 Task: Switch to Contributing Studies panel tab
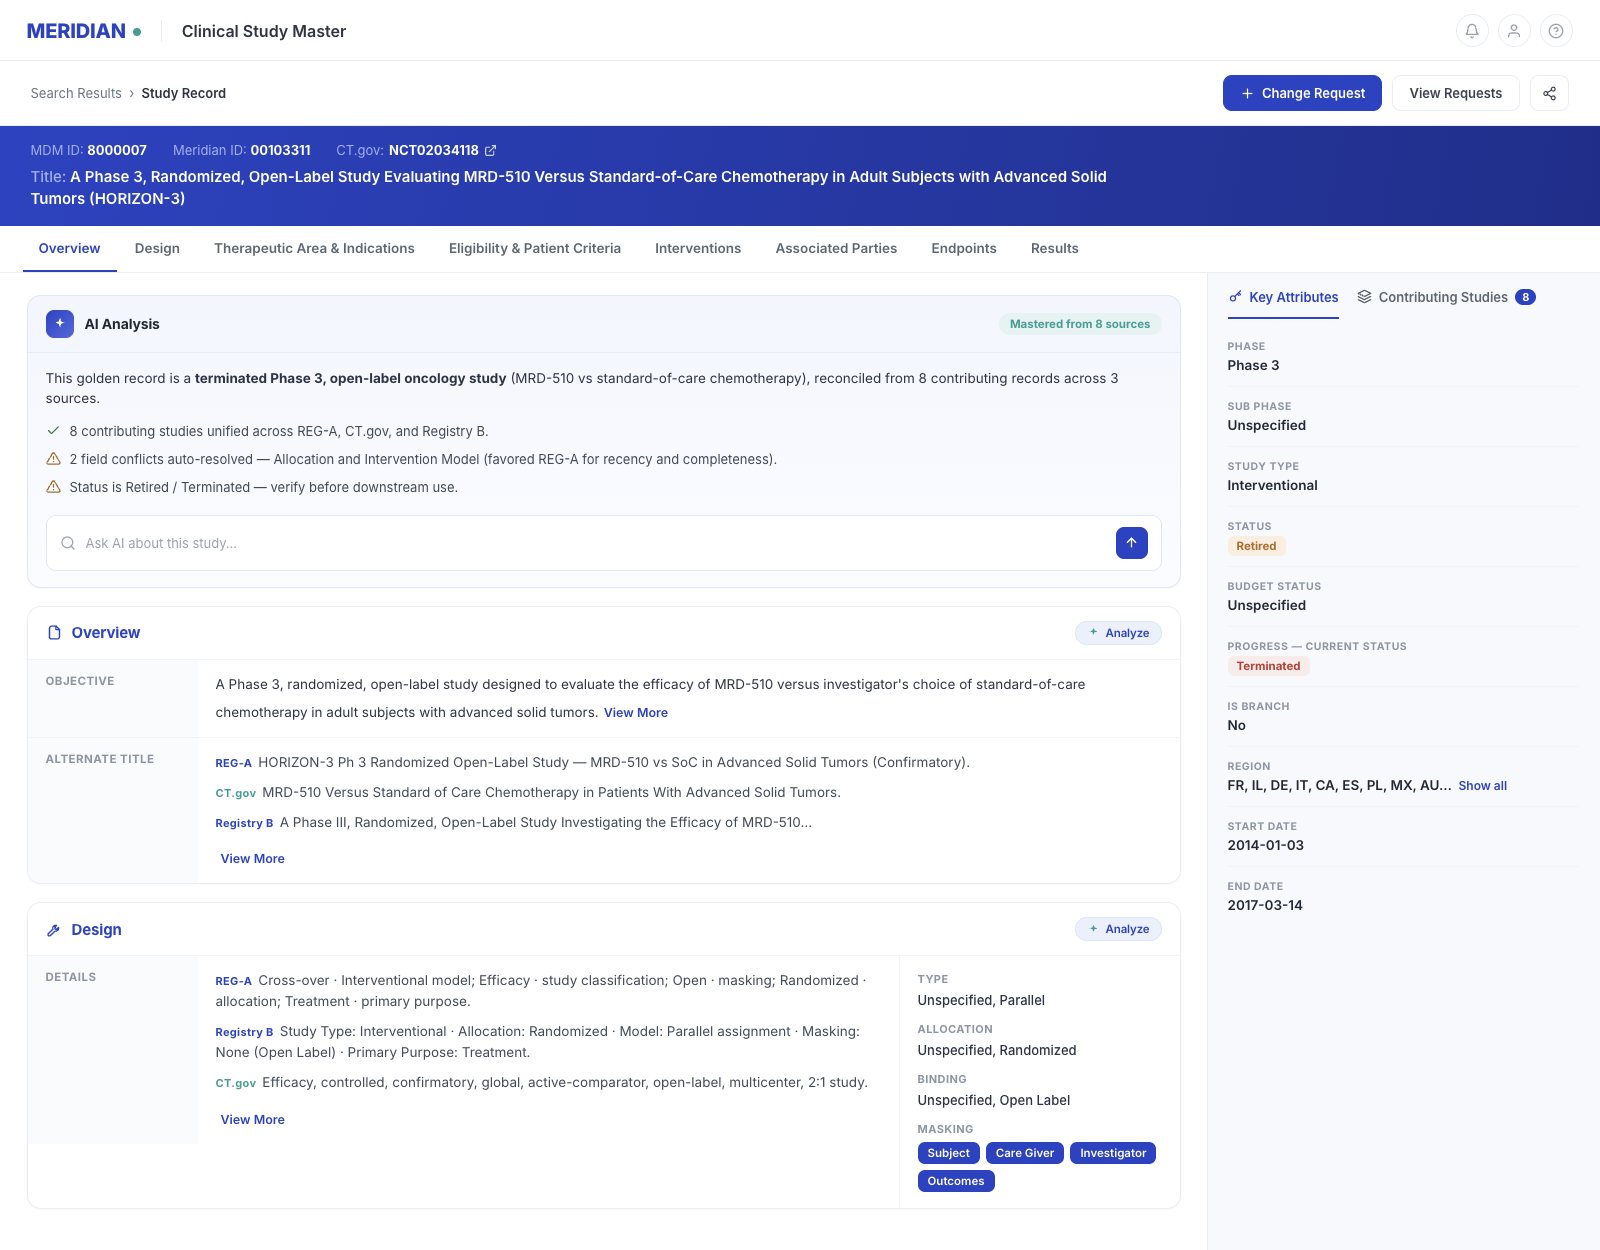(x=1446, y=297)
